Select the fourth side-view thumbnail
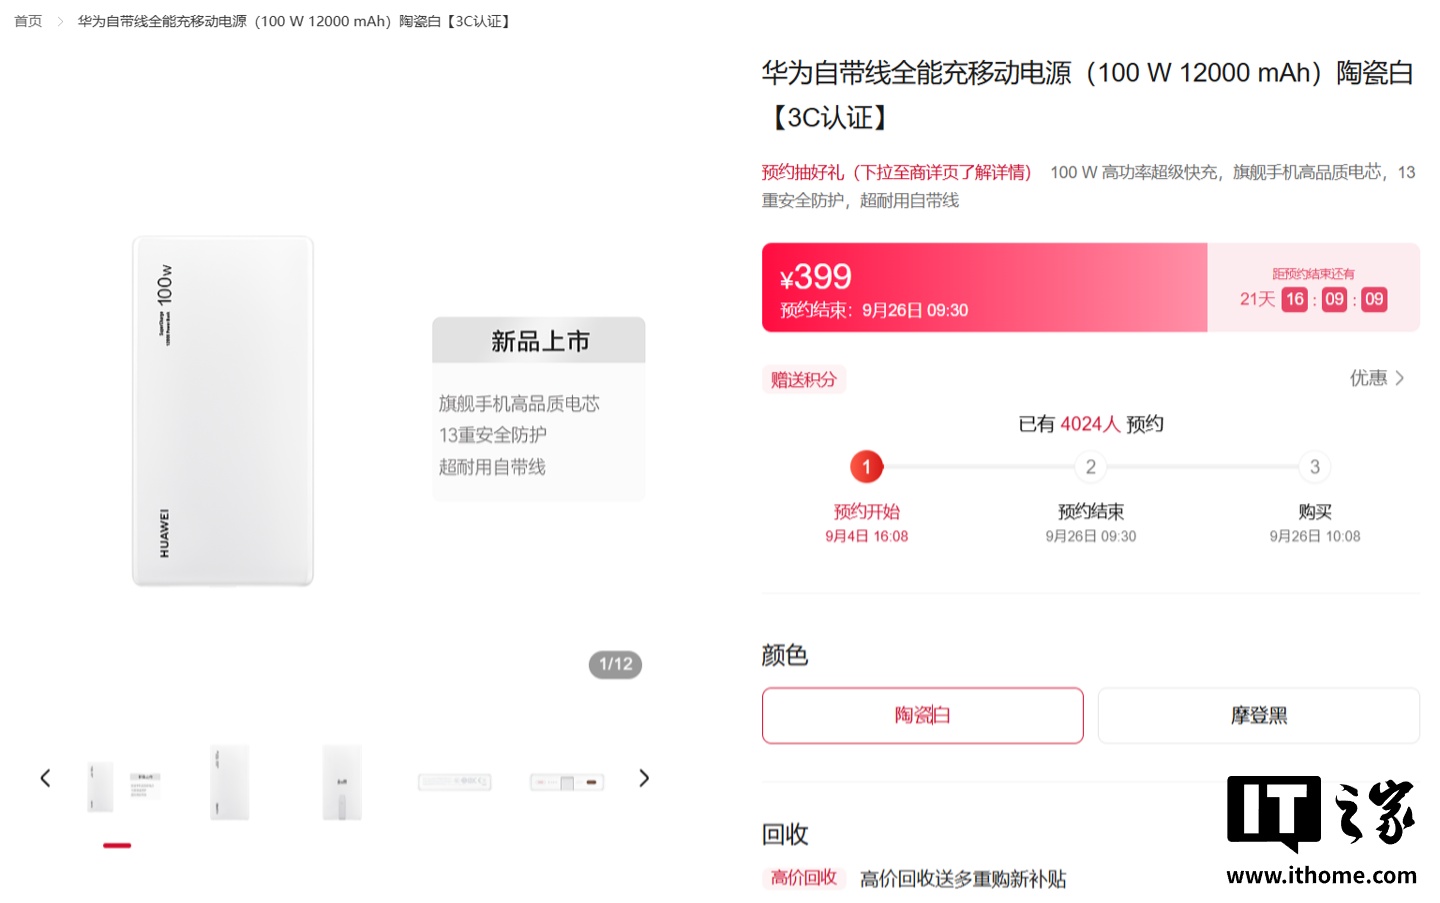1440x903 pixels. click(455, 781)
